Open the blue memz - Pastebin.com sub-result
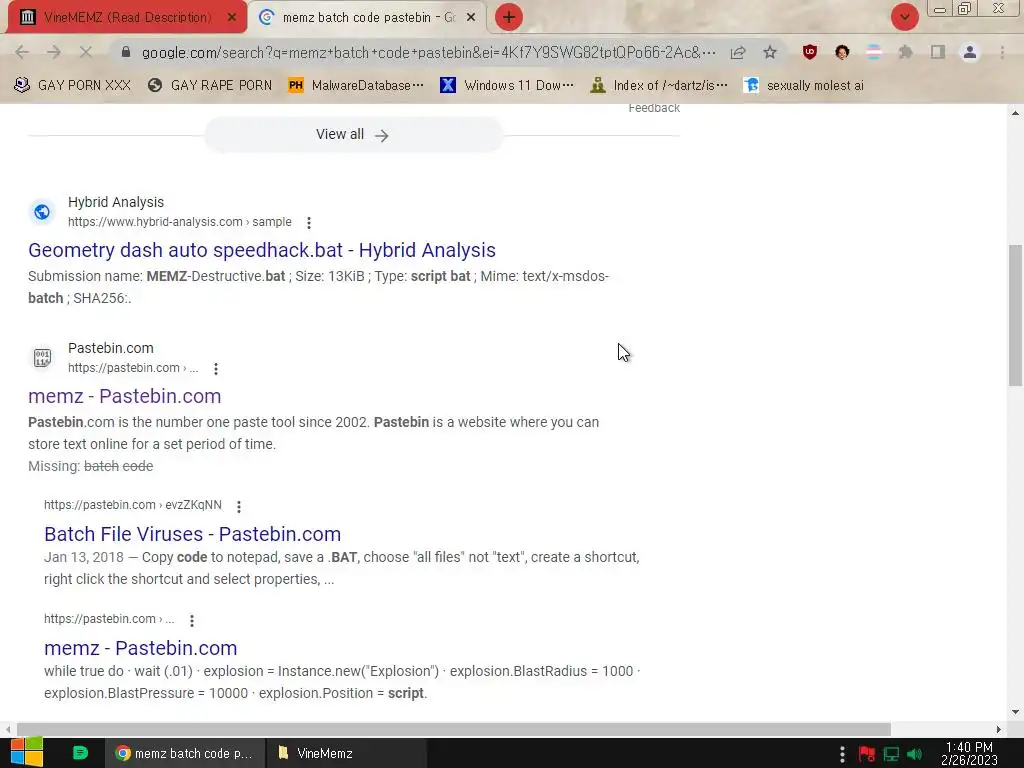 click(140, 648)
